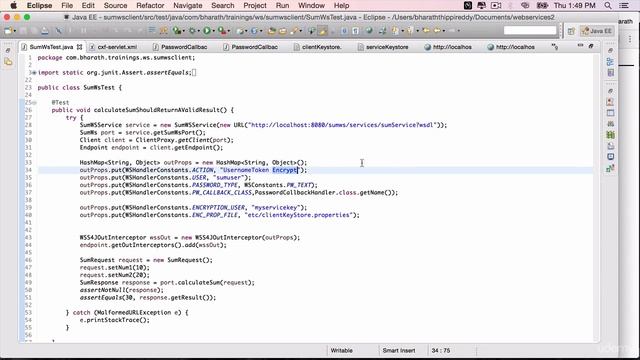Viewport: 640px width, 360px height.
Task: Open the Project menu
Action: [x=255, y=6]
